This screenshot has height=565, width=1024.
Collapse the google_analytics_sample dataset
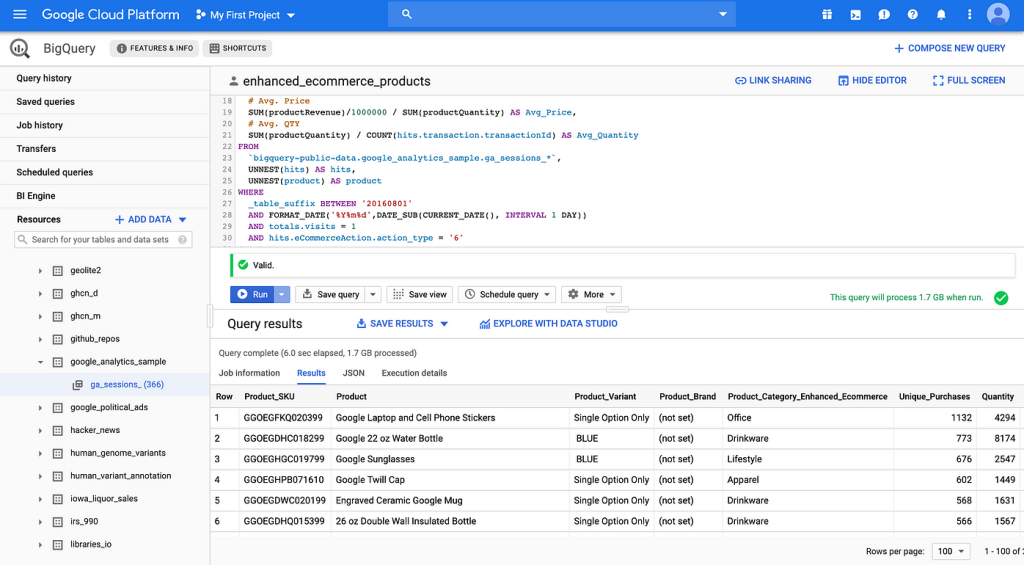40,362
